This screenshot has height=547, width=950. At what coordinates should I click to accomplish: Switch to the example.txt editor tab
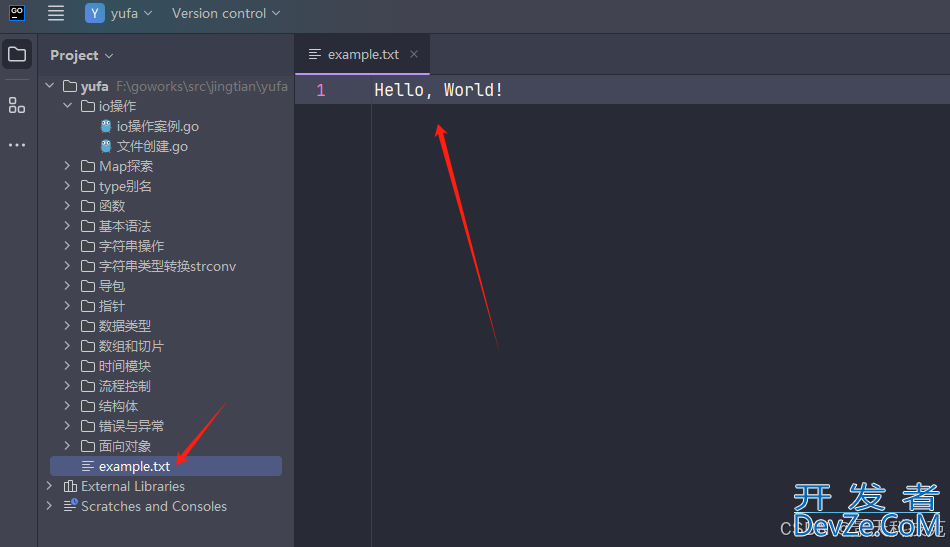pyautogui.click(x=363, y=55)
